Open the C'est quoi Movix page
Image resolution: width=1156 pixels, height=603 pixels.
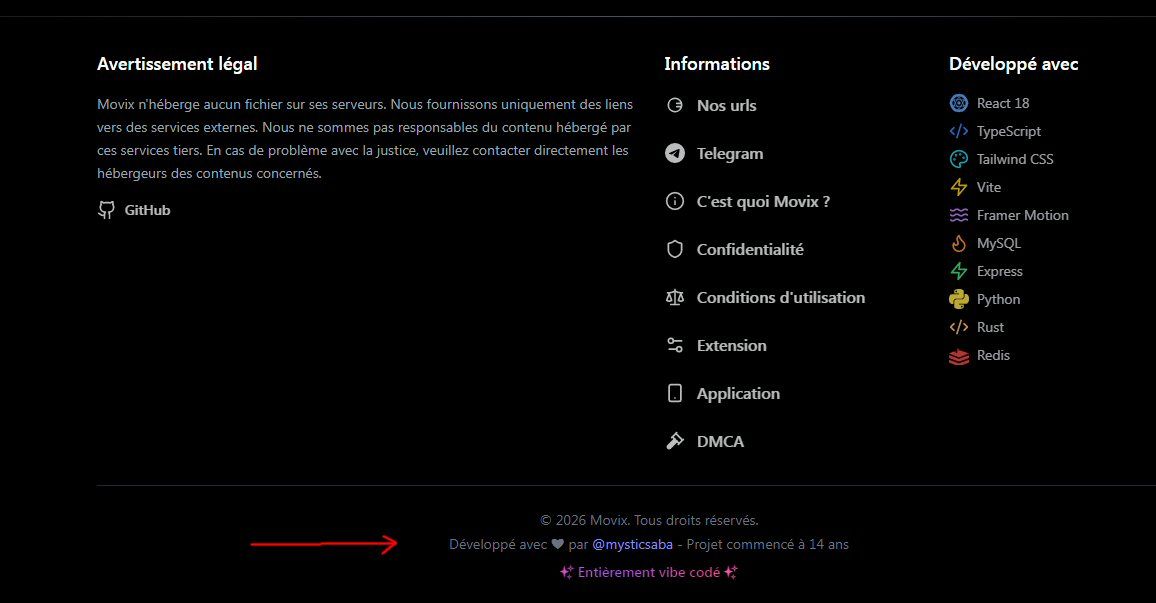(x=763, y=201)
